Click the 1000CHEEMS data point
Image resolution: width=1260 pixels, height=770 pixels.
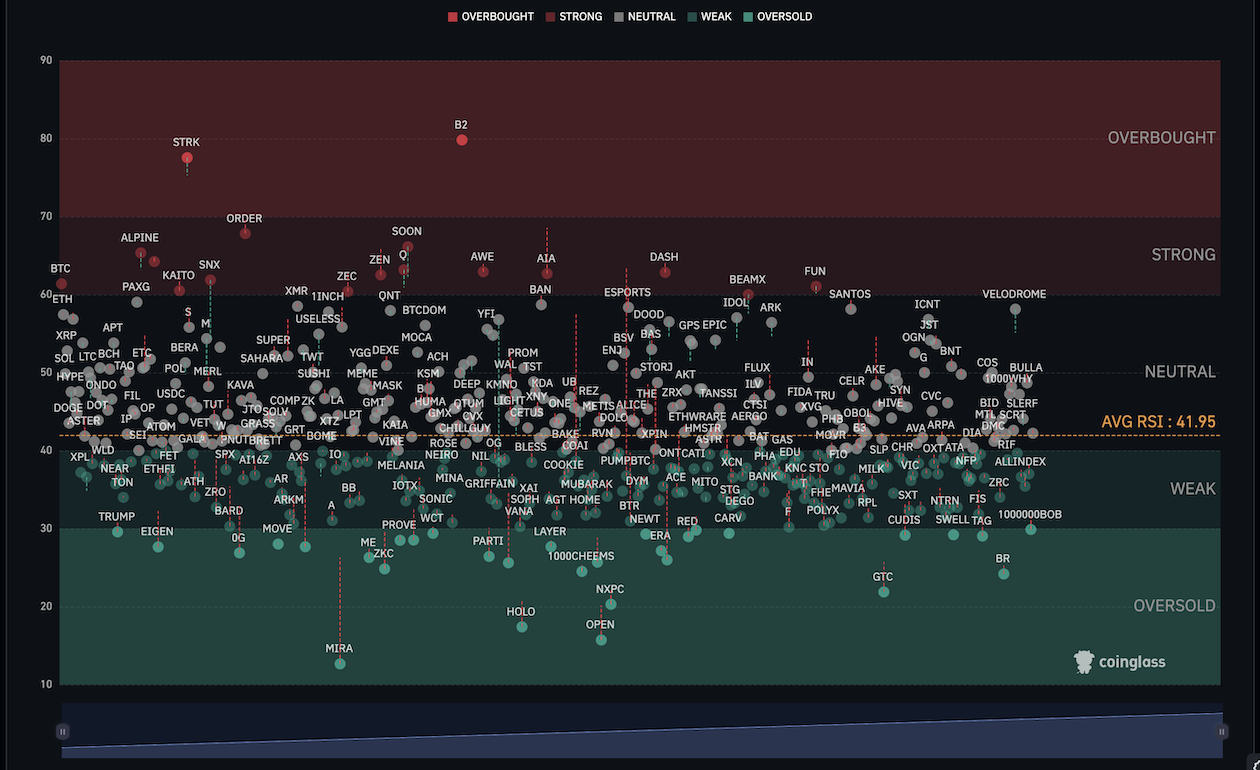[580, 570]
